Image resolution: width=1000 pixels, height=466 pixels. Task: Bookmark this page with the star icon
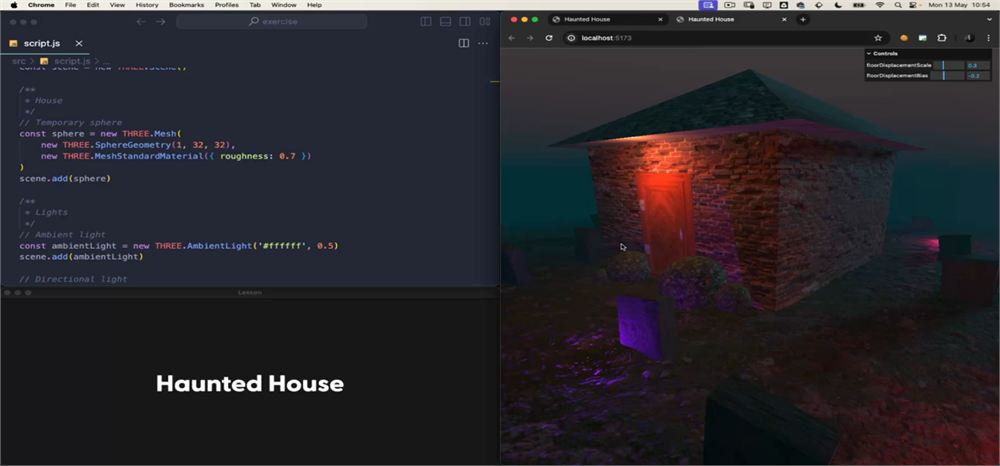point(878,38)
